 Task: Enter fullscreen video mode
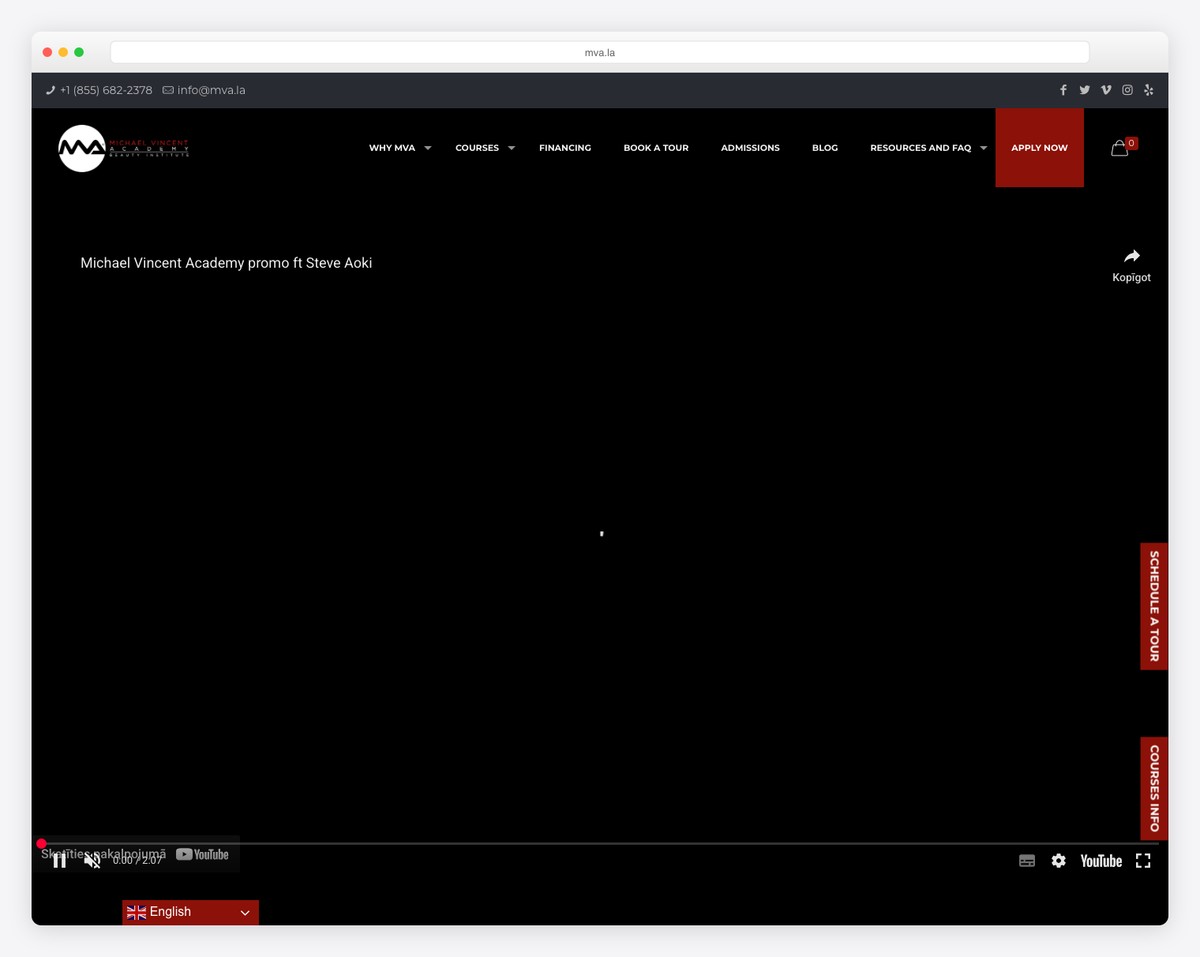(1143, 861)
